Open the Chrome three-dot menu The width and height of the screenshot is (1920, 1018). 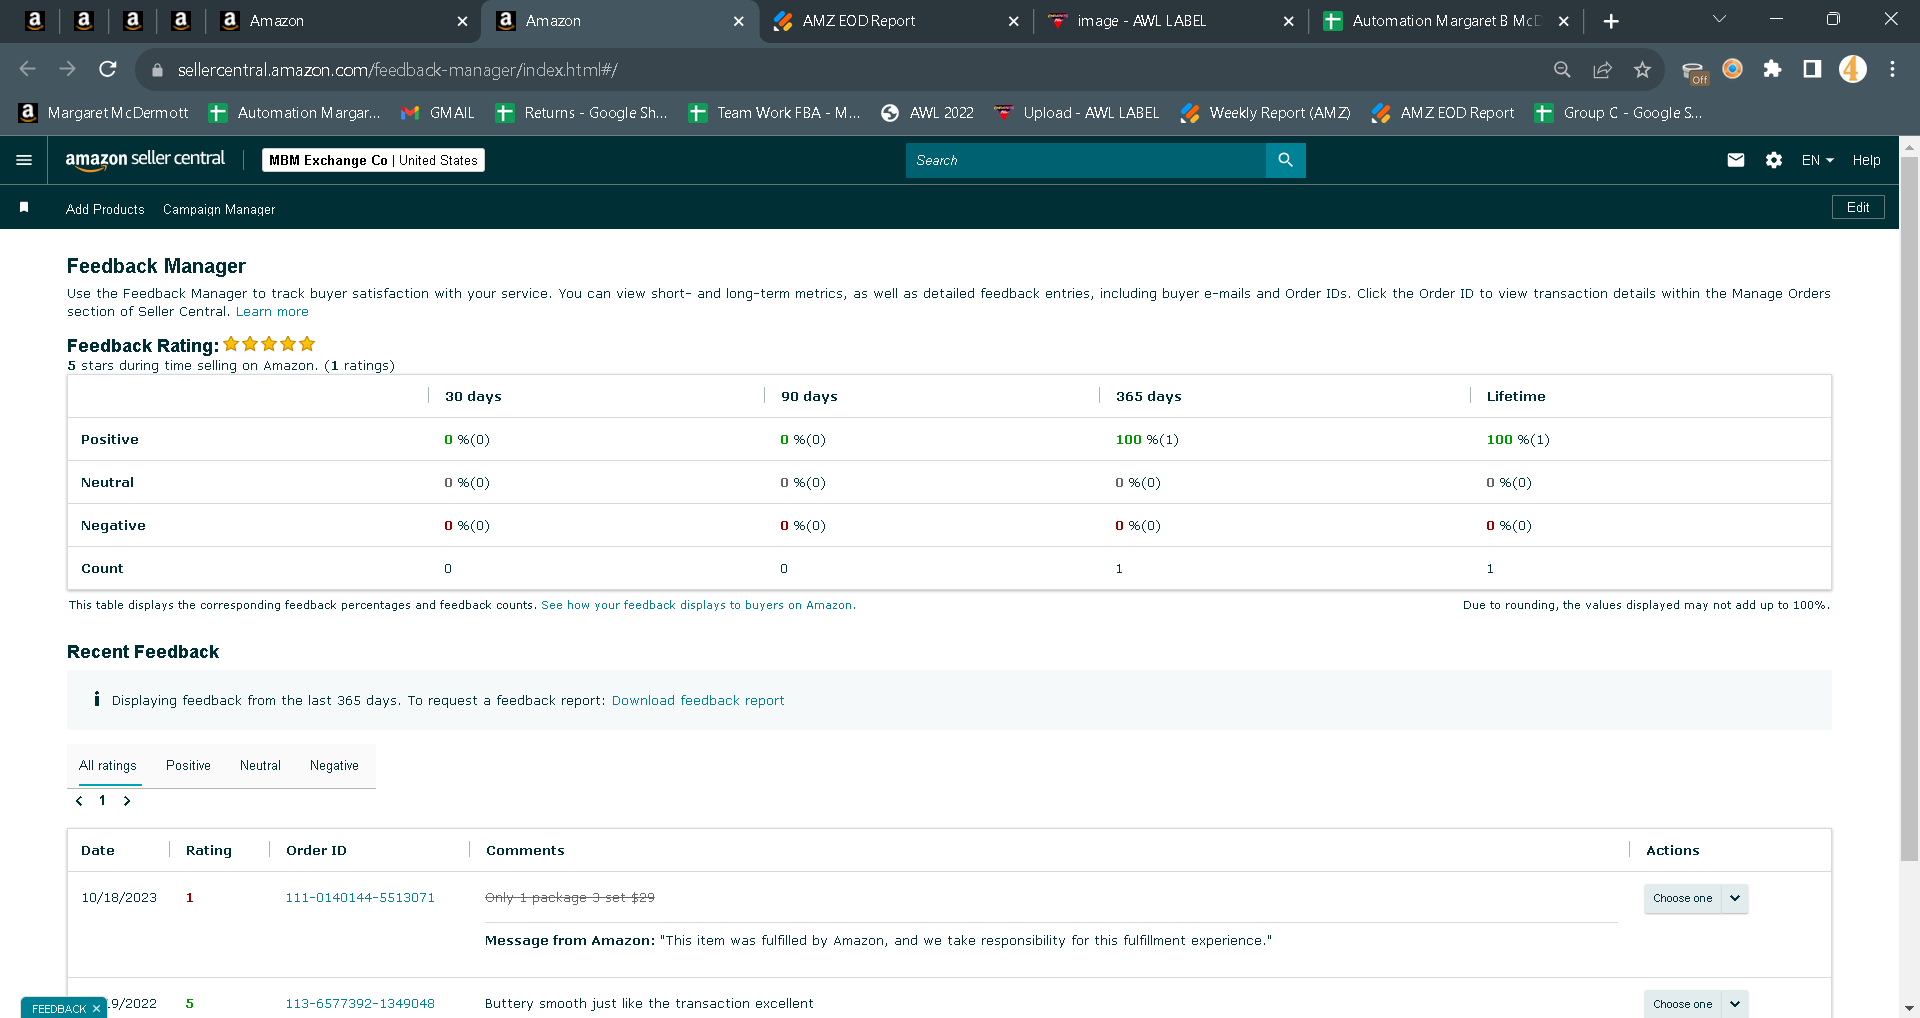[1893, 69]
